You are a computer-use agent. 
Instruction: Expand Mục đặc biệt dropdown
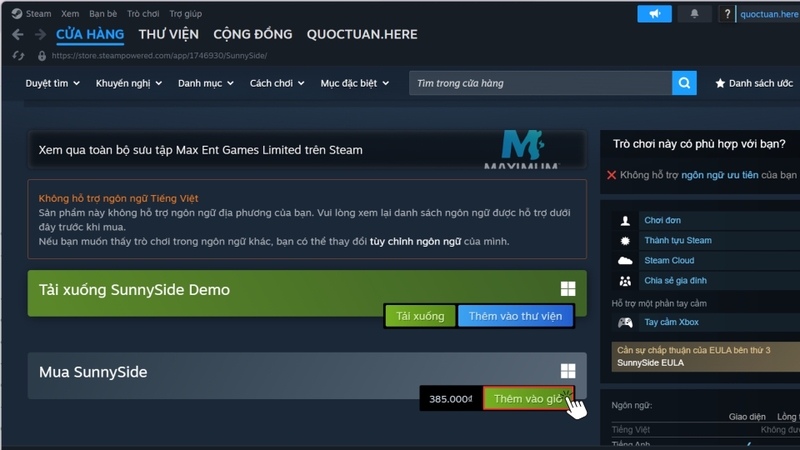point(355,83)
